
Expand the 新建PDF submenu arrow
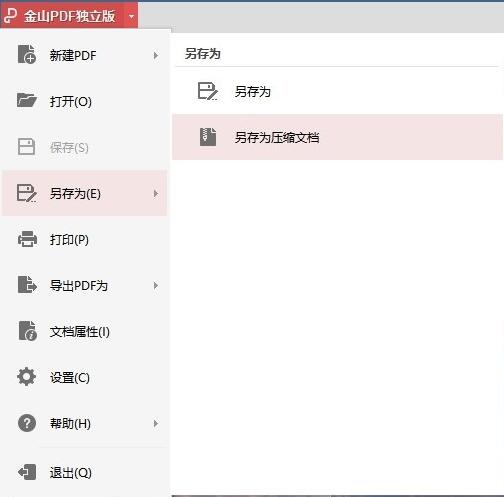(x=156, y=55)
